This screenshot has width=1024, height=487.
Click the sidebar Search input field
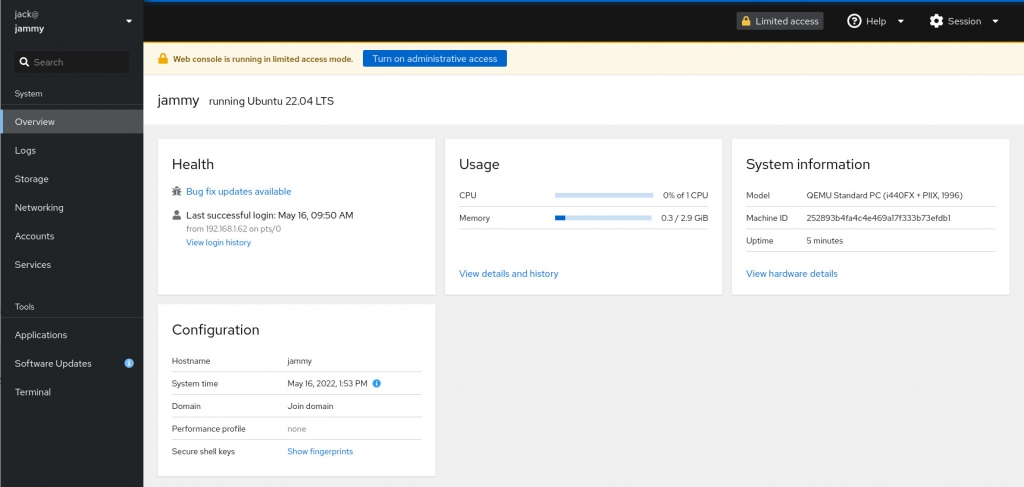(78, 62)
